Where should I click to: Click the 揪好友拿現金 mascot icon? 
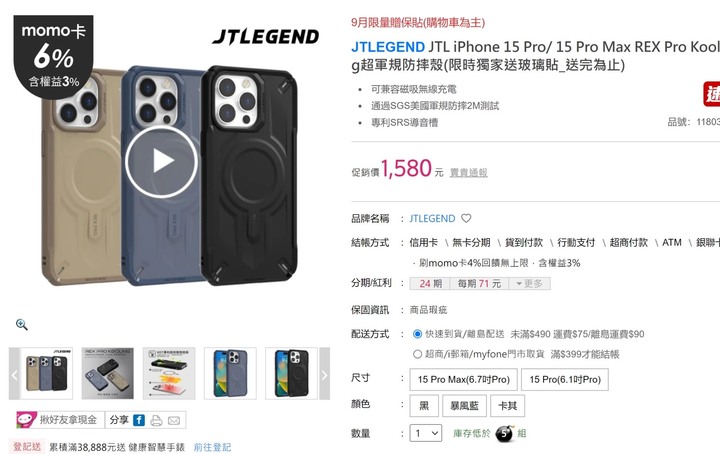[x=26, y=420]
